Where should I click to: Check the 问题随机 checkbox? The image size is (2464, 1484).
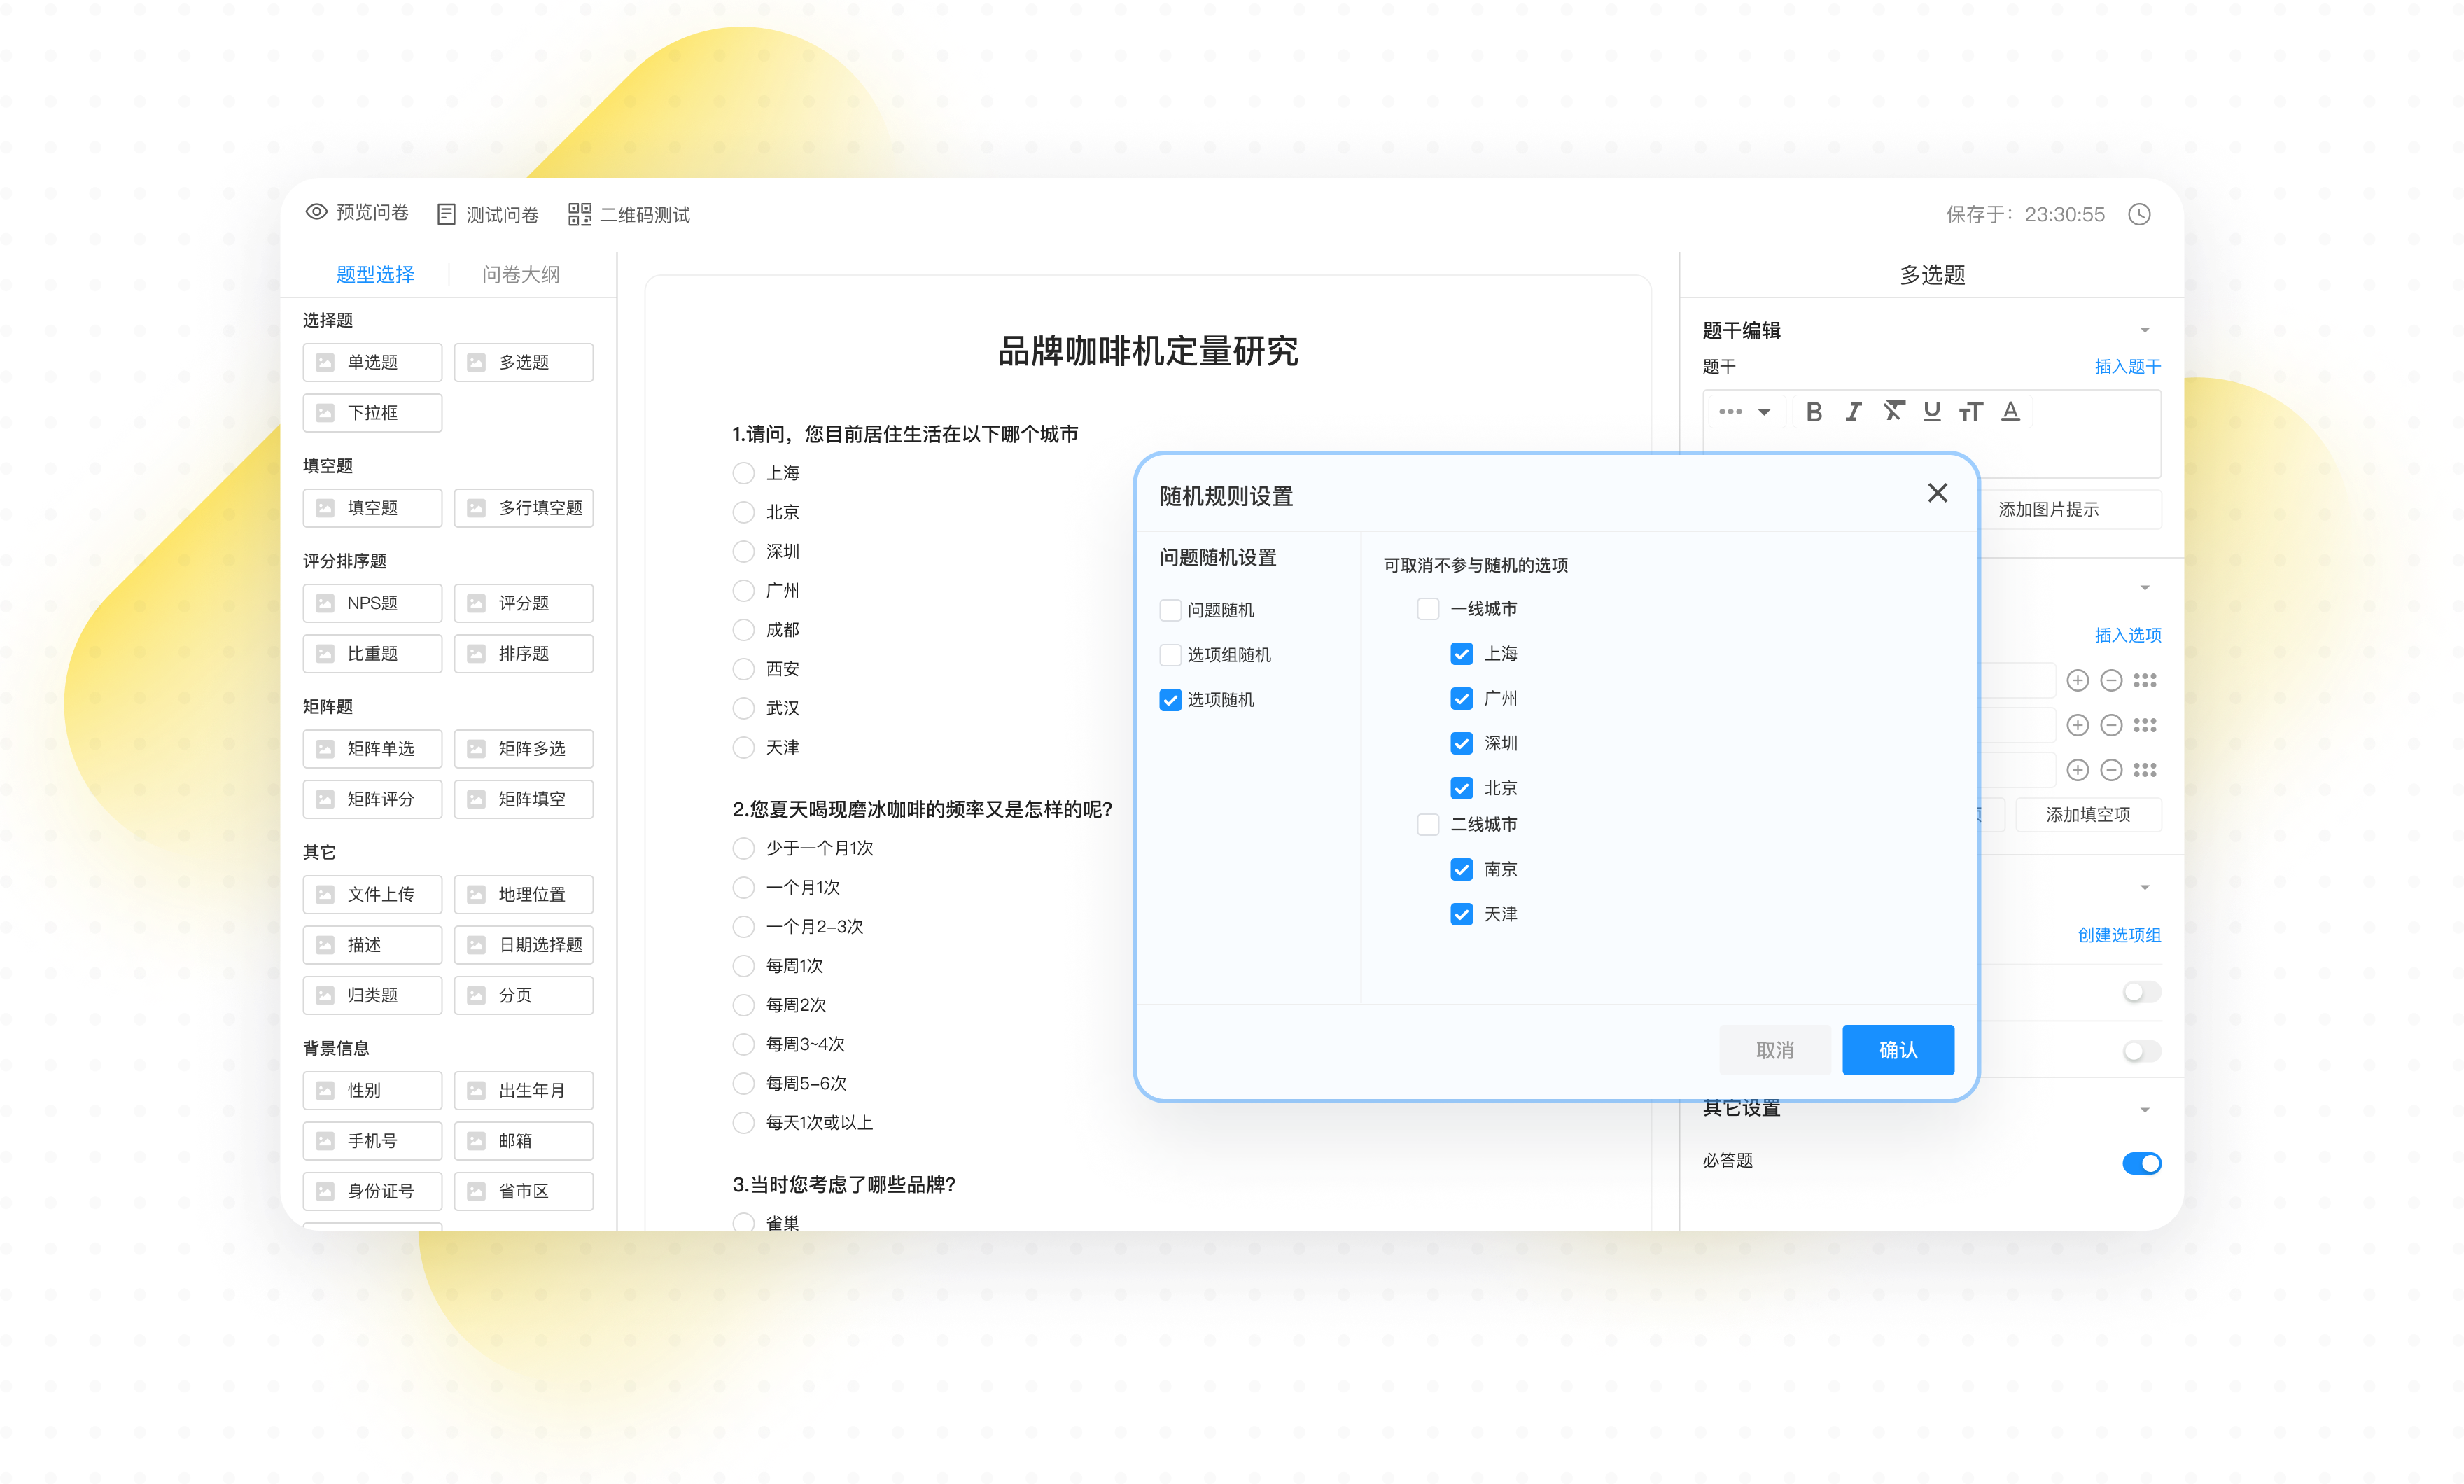coord(1170,610)
